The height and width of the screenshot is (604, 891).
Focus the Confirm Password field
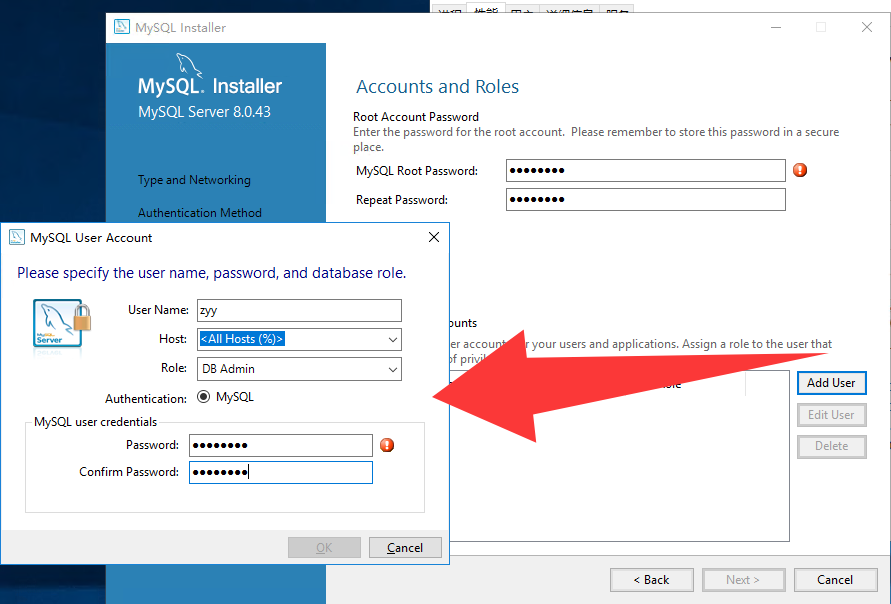coord(281,472)
